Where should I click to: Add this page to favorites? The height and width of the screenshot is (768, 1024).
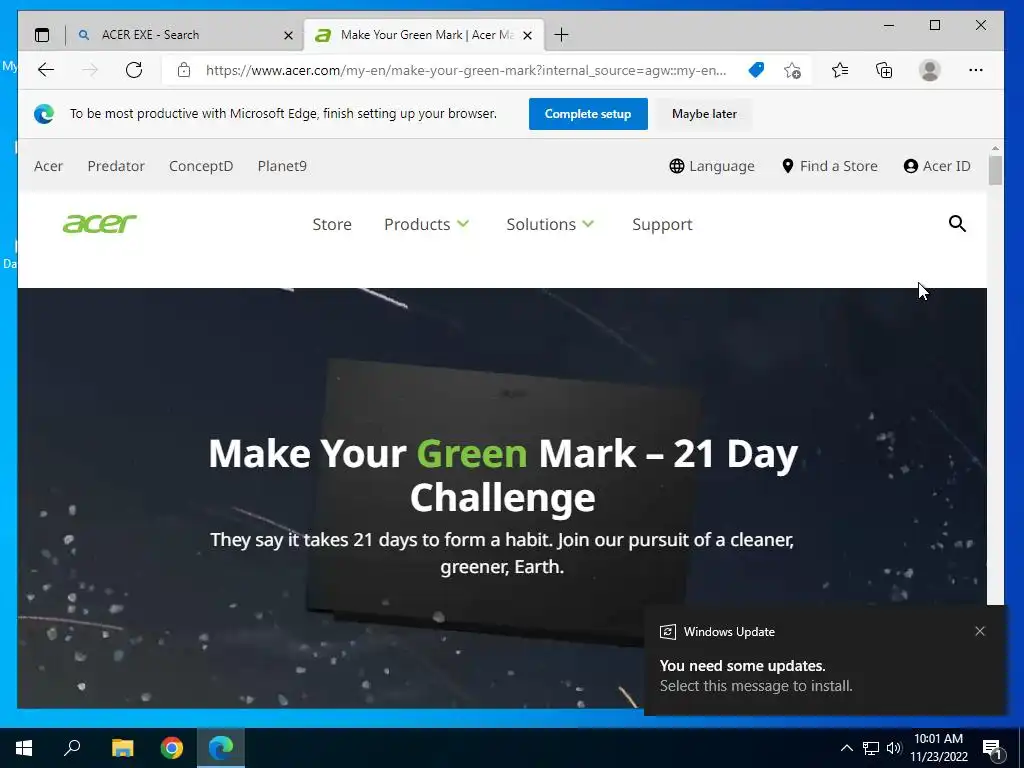(x=792, y=70)
